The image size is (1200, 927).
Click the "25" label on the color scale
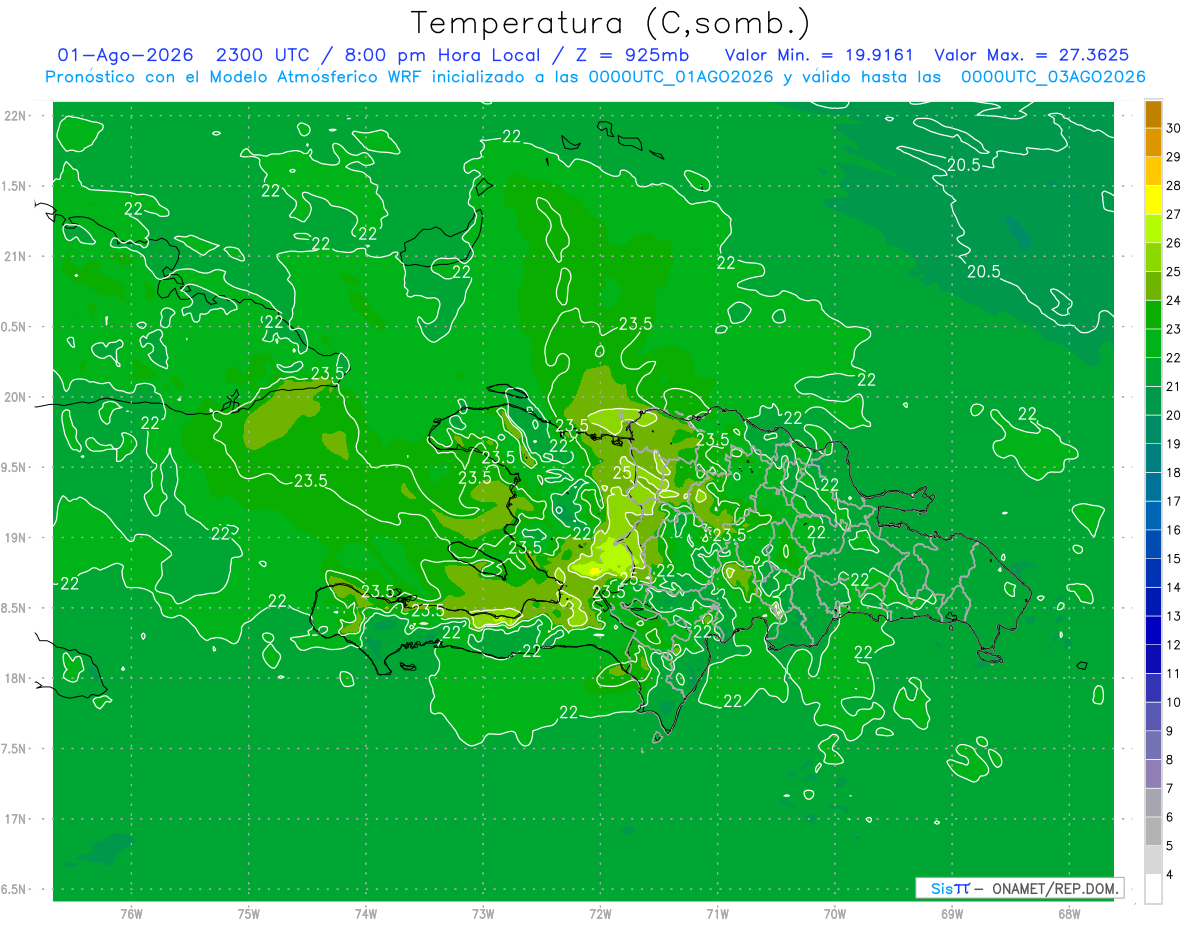1174,272
